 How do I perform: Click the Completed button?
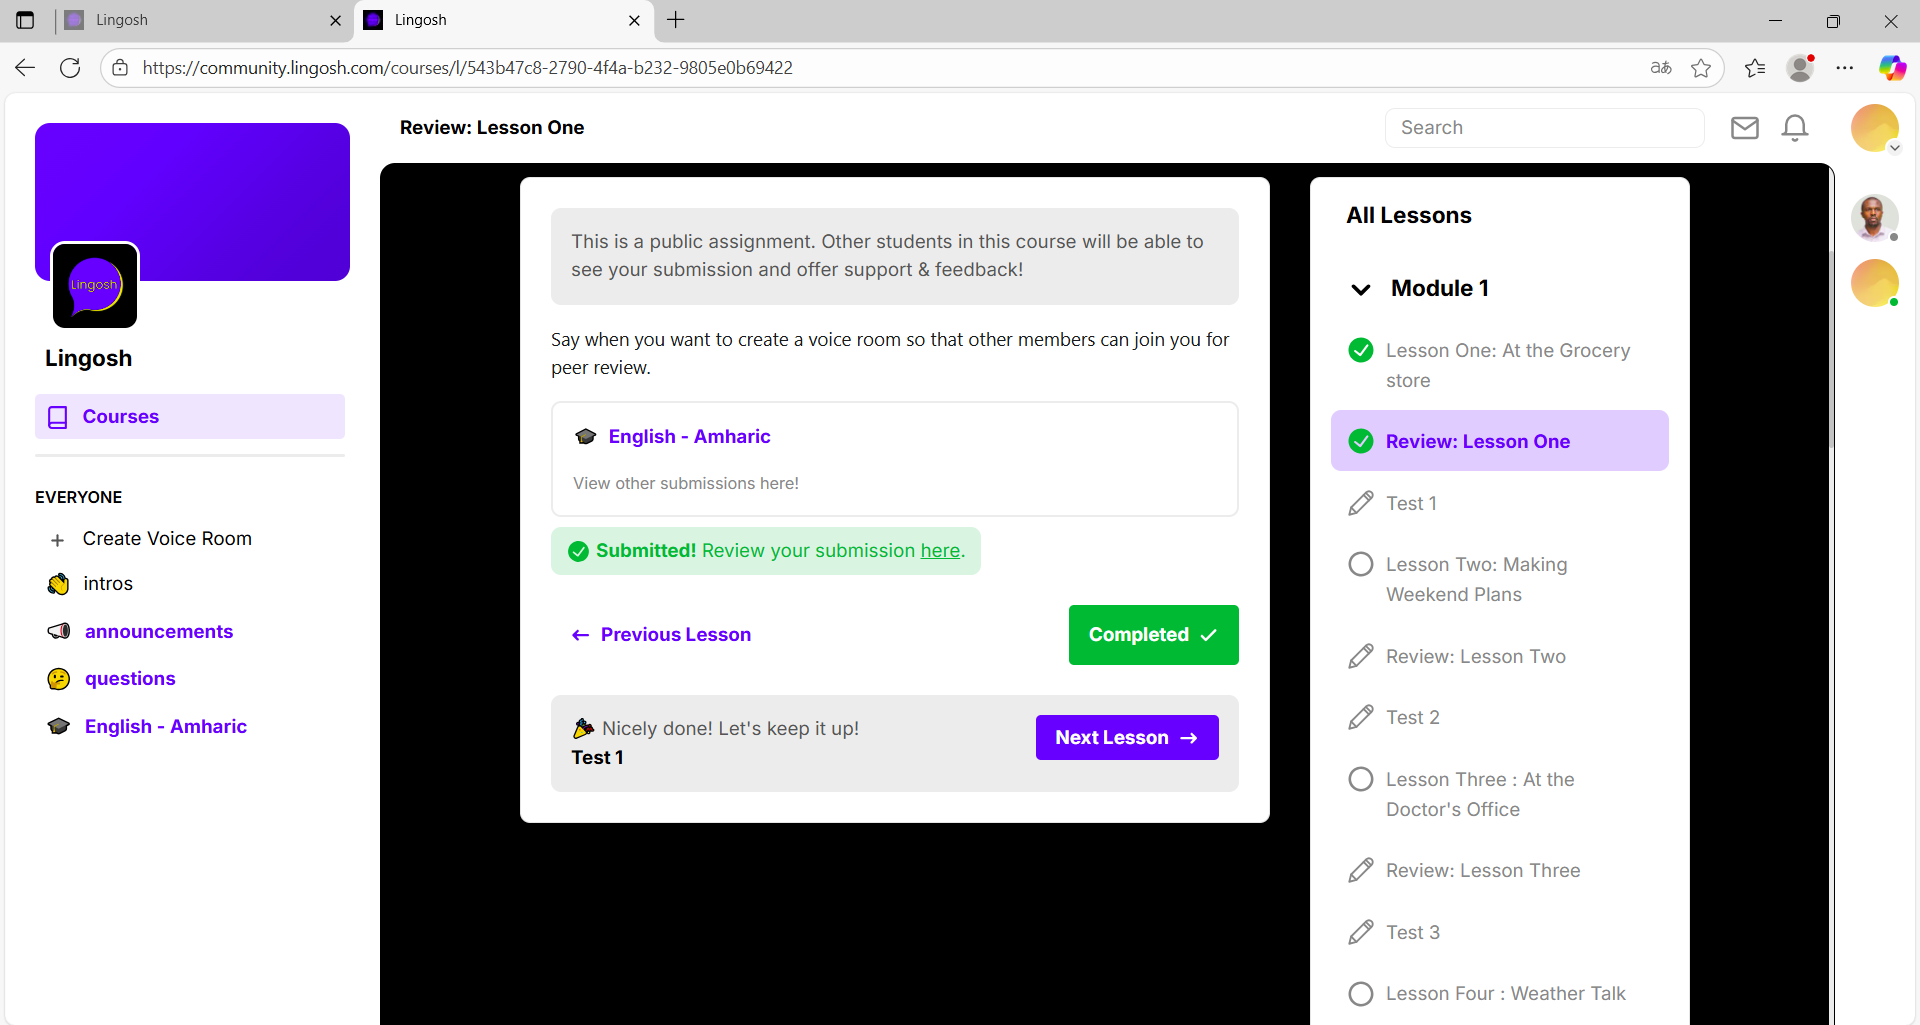coord(1154,635)
